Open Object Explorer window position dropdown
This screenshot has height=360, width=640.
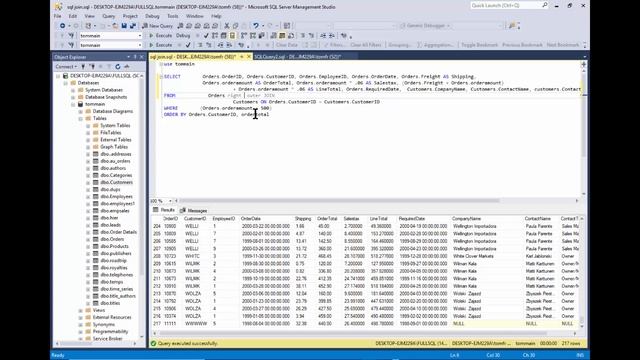(x=129, y=57)
